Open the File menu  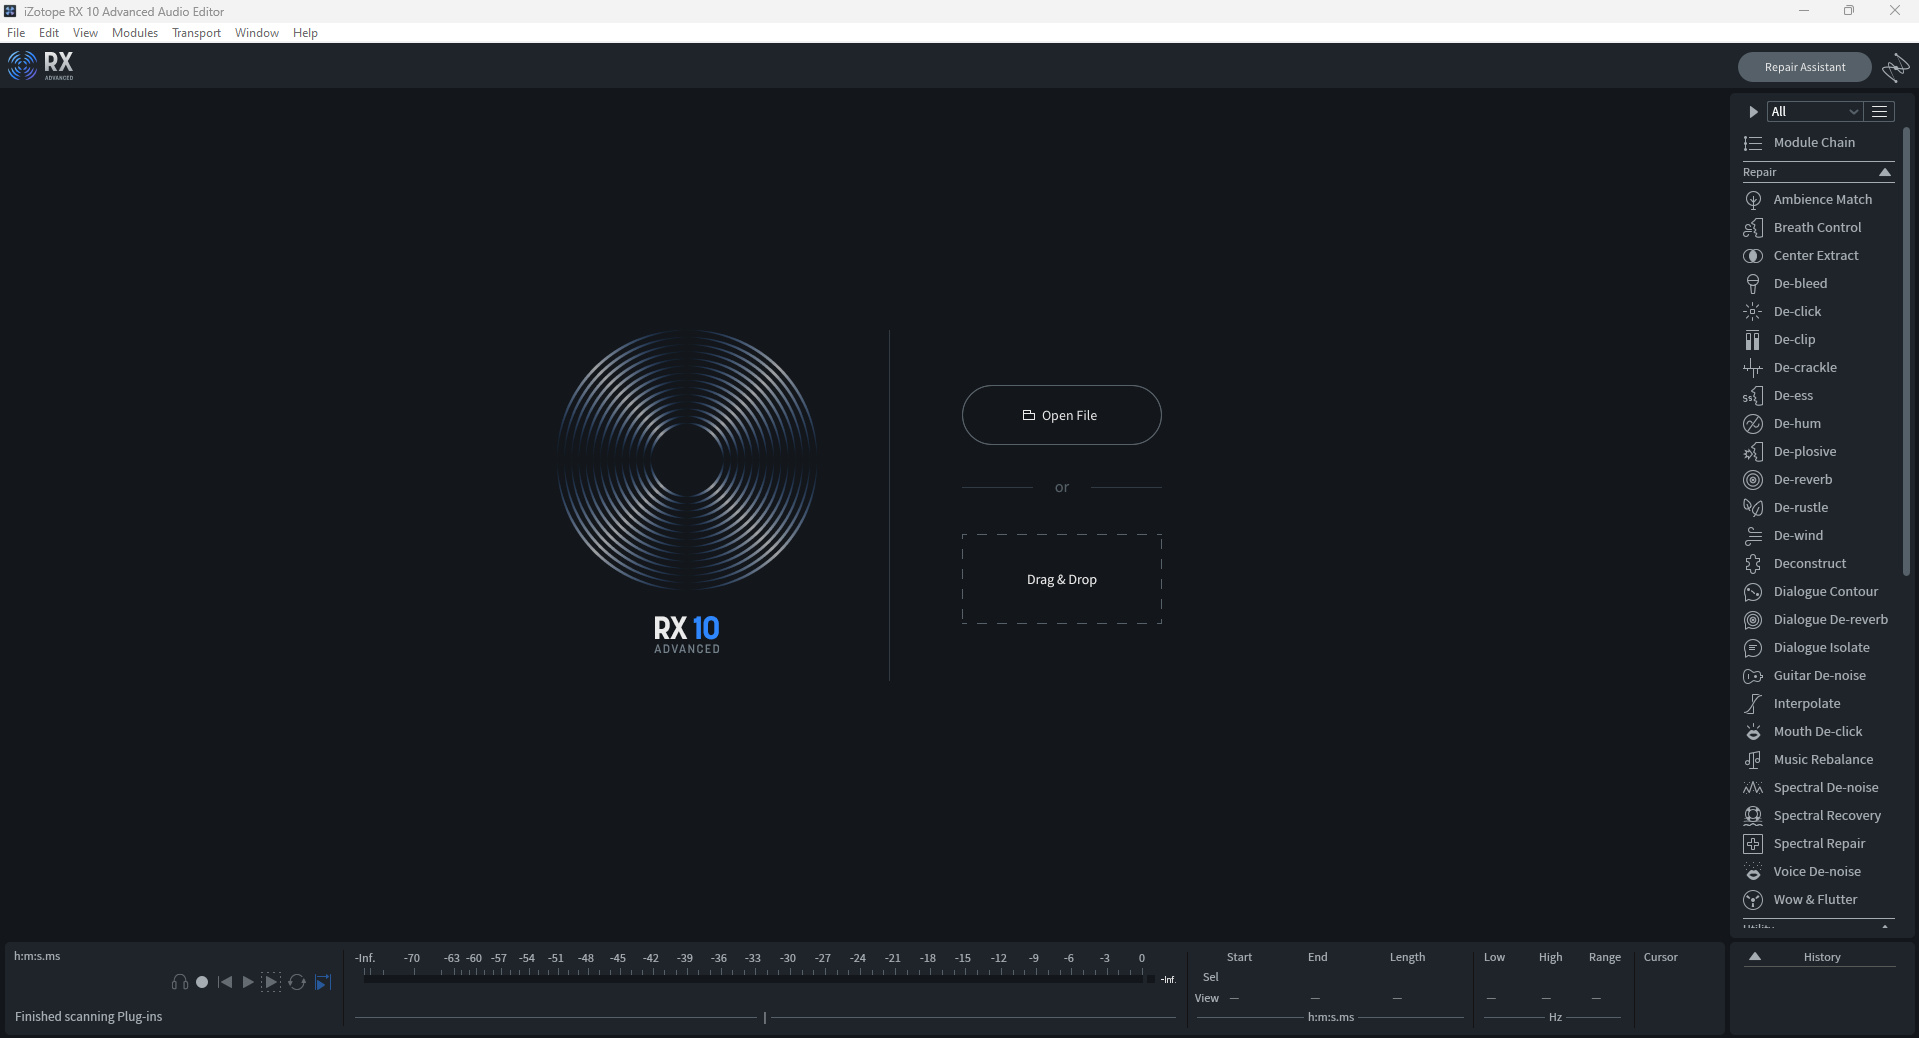point(16,33)
